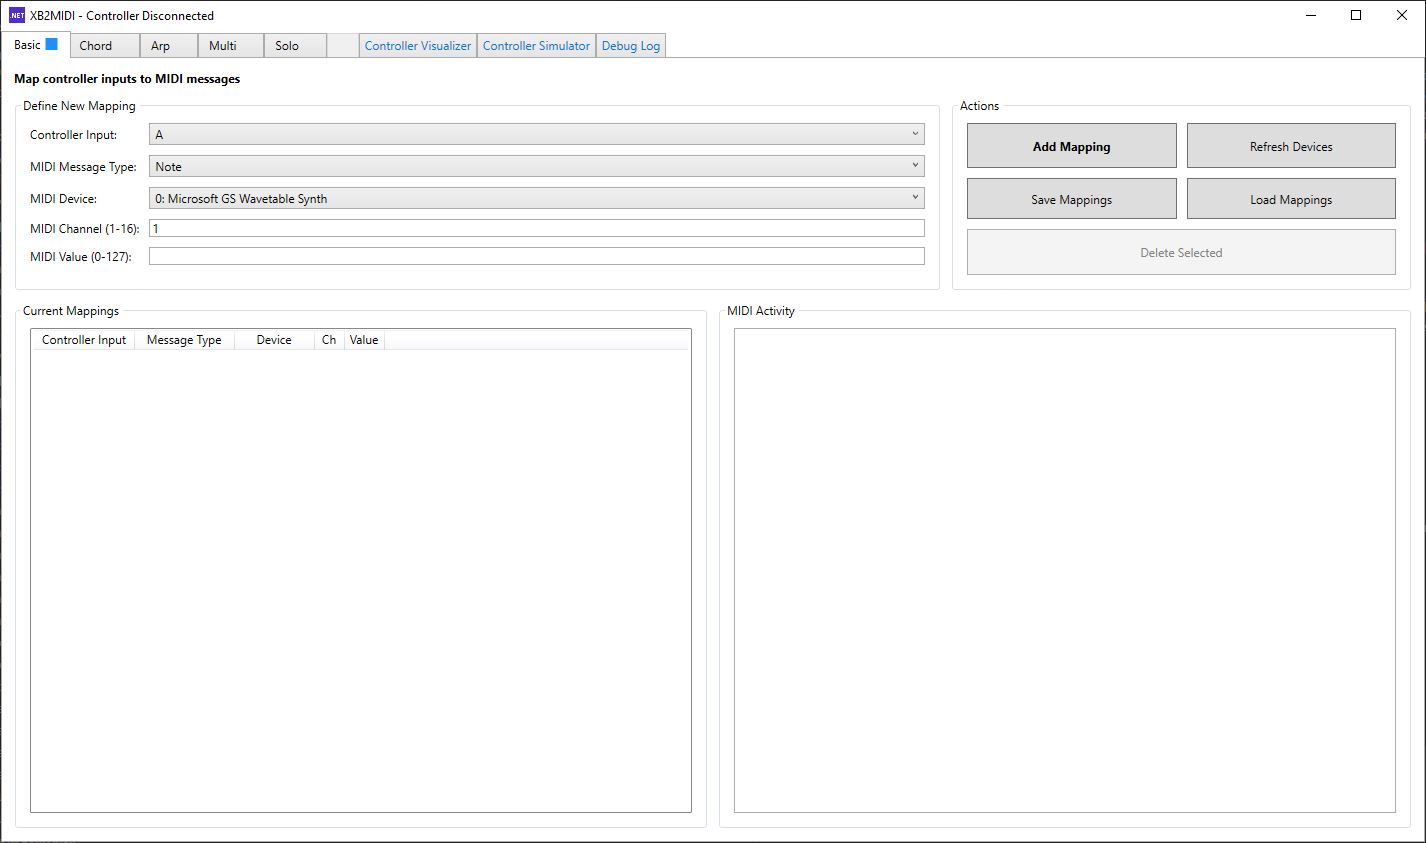1426x843 pixels.
Task: Click the .NET app icon in title bar
Action: 16,16
